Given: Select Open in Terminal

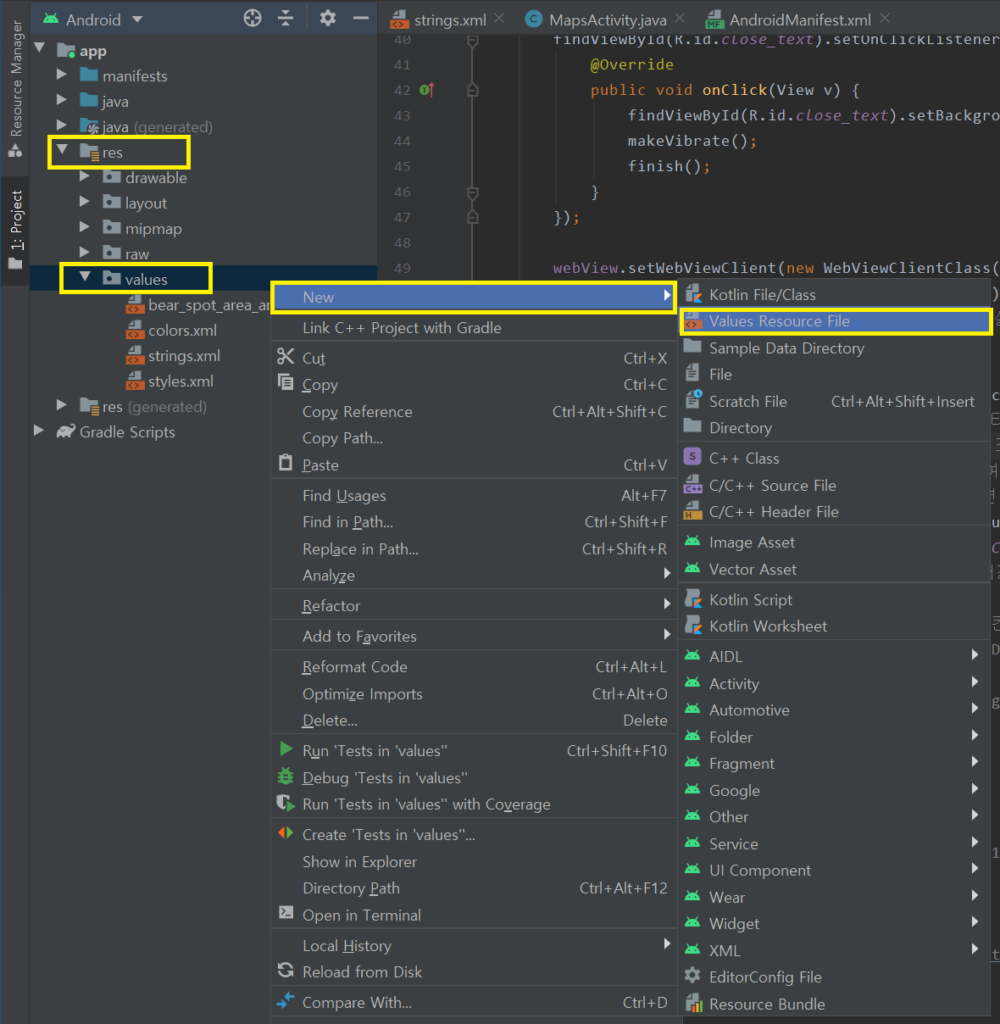Looking at the screenshot, I should [361, 915].
